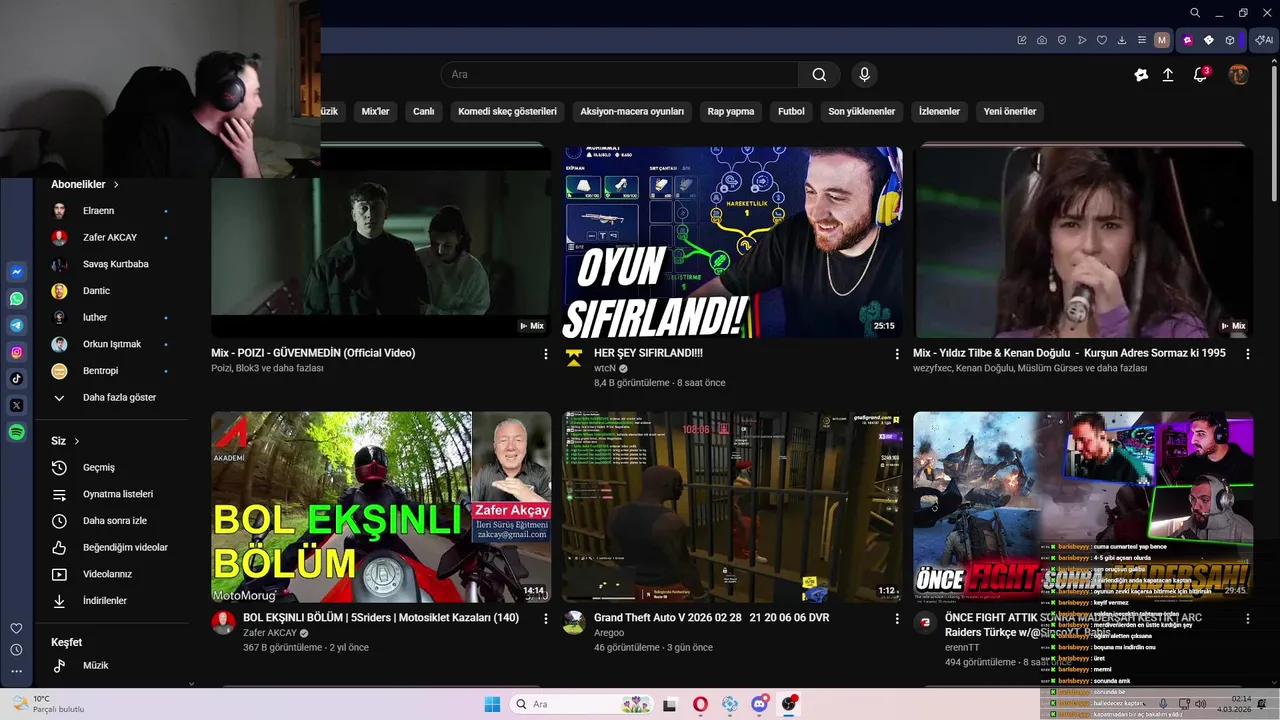Open Telegram in the browser sidebar
The width and height of the screenshot is (1280, 720).
click(17, 325)
